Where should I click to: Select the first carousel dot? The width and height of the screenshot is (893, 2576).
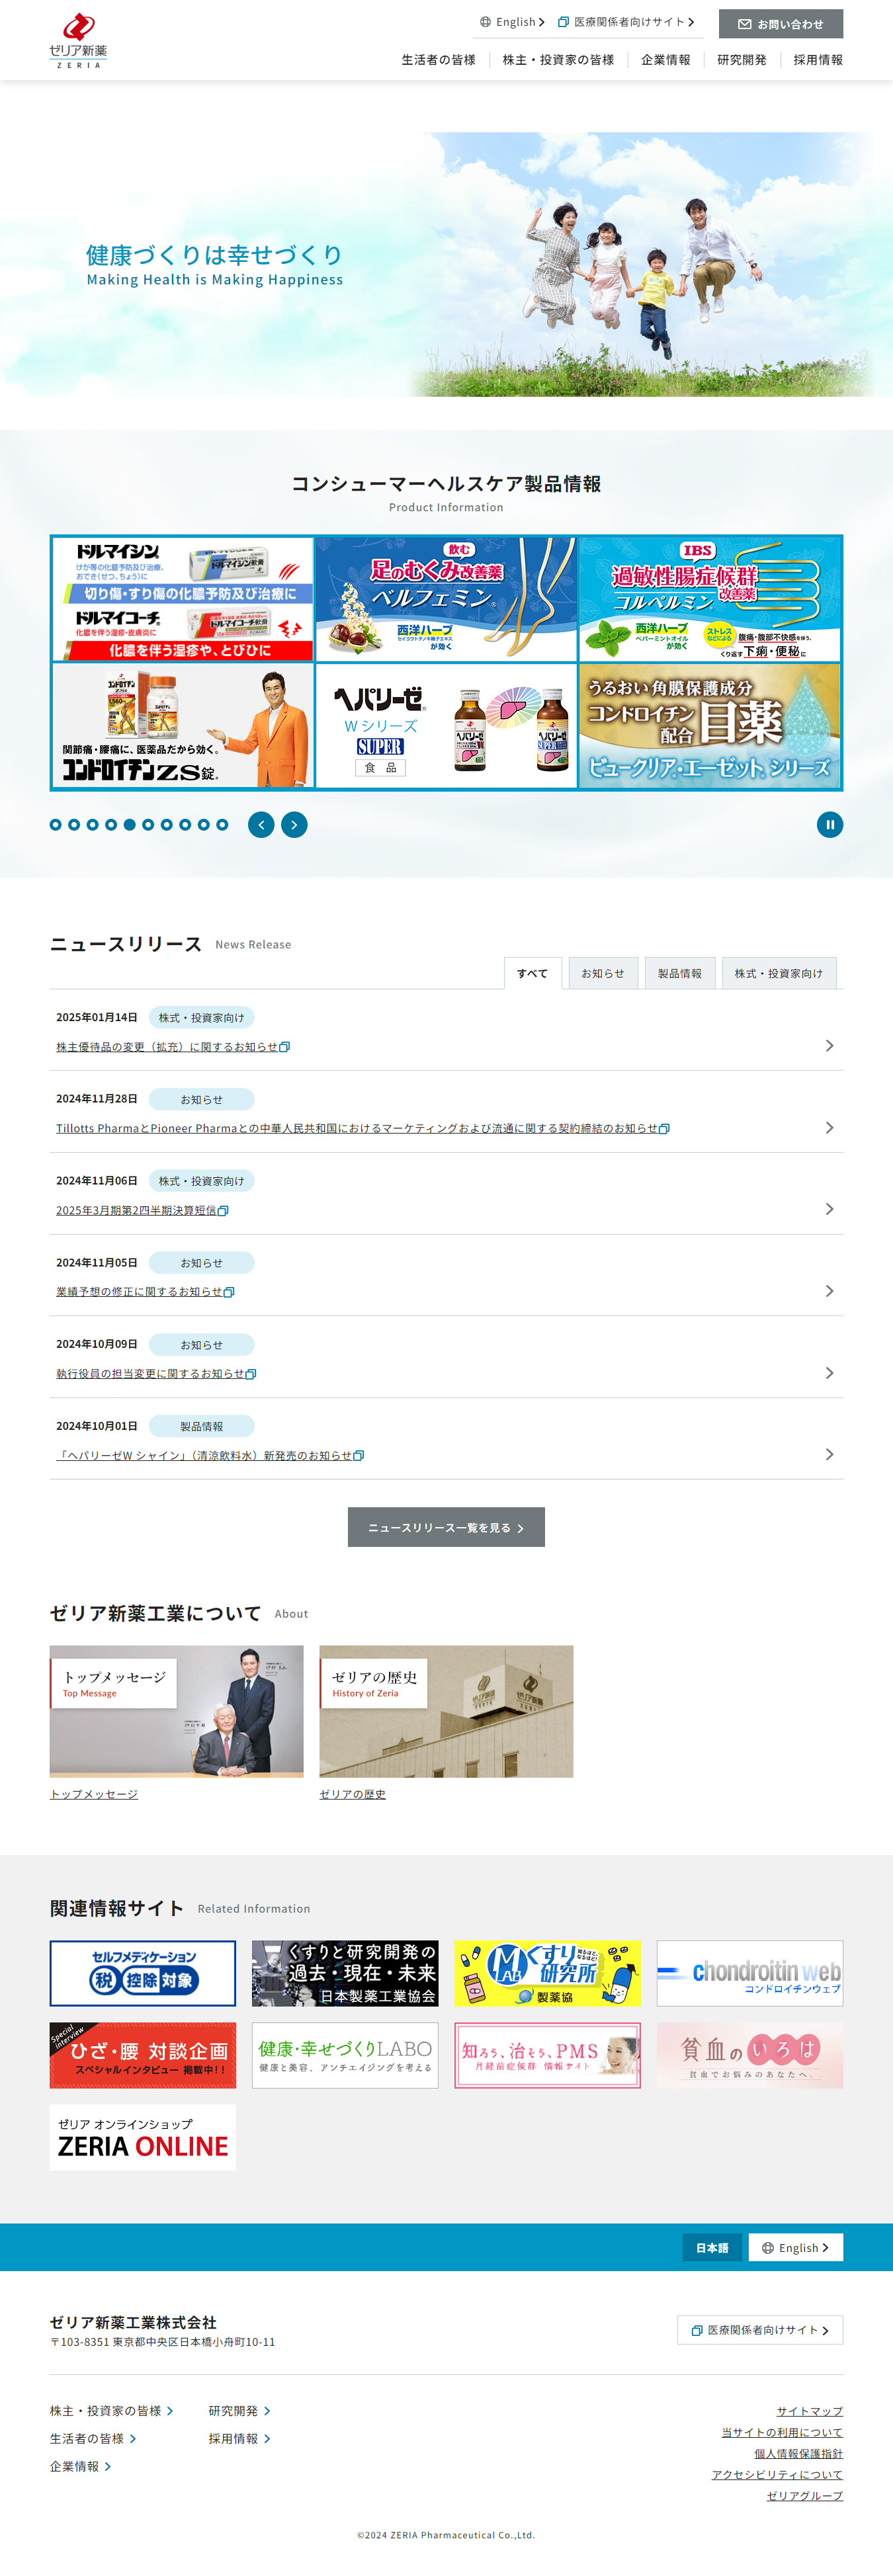point(56,825)
